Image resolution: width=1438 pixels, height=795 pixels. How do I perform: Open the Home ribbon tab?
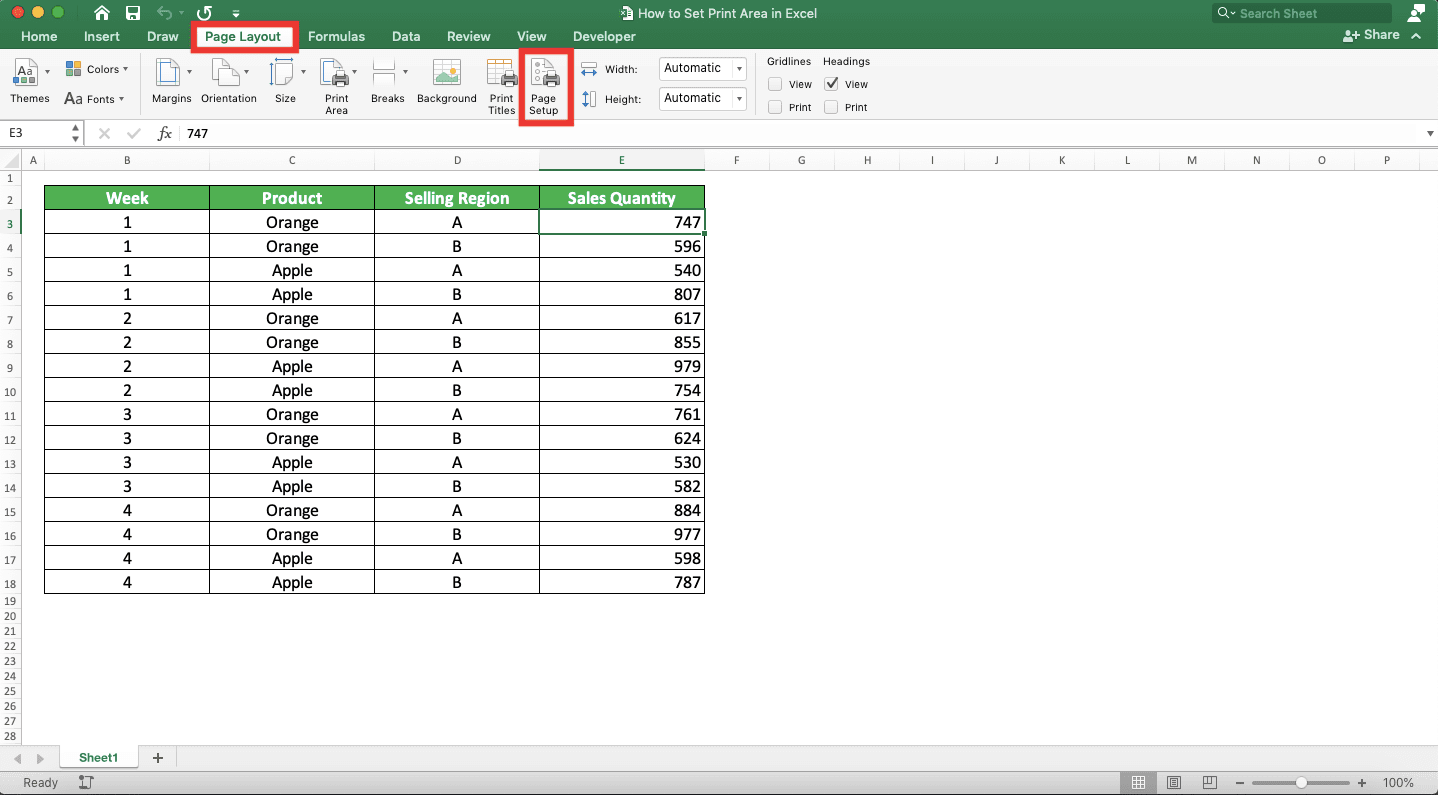[39, 36]
